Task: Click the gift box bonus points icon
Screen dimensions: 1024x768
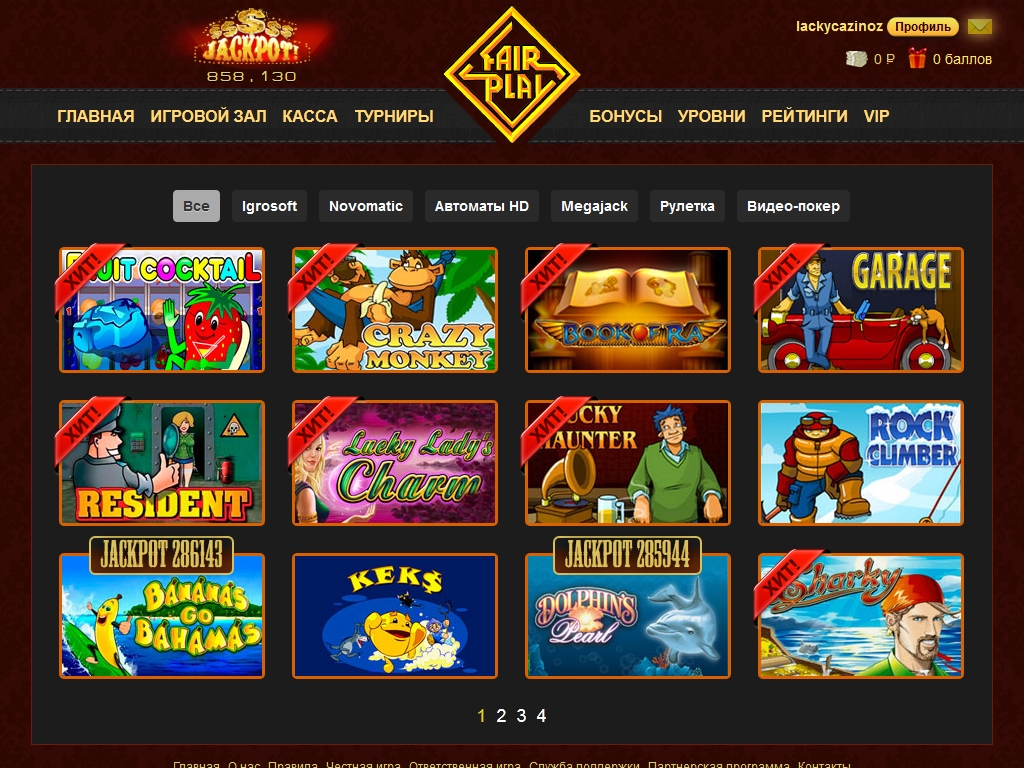Action: click(x=917, y=58)
